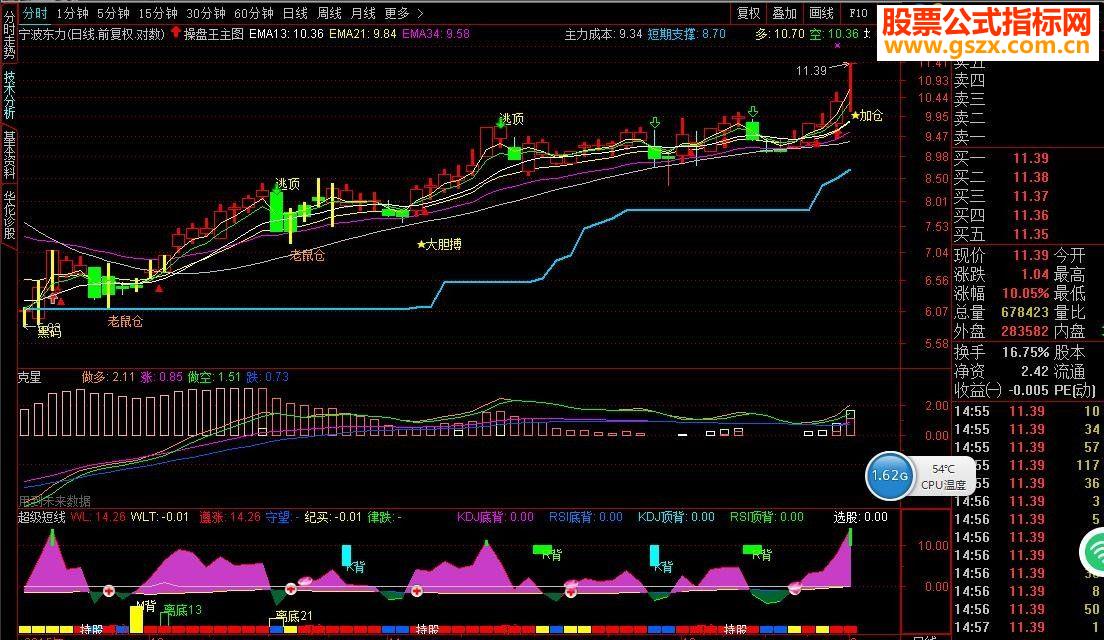The width and height of the screenshot is (1104, 640).
Task: Open the 基本资料 sidebar tab
Action: point(8,155)
